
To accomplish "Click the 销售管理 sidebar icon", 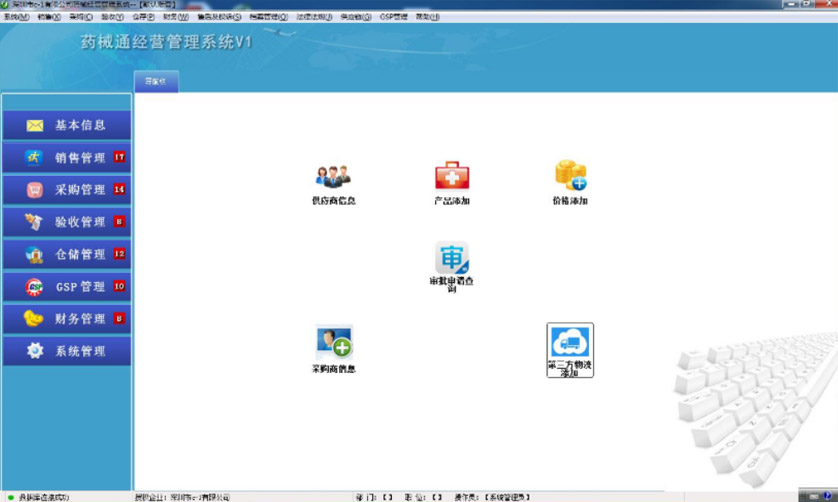I will (x=34, y=158).
